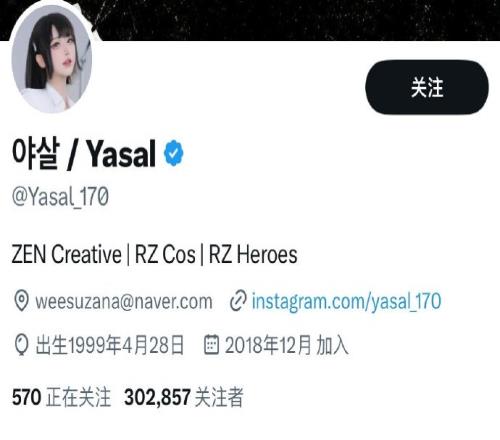Viewport: 500px width, 440px height.
Task: View the 570 正在关注 following list
Action: [61, 397]
